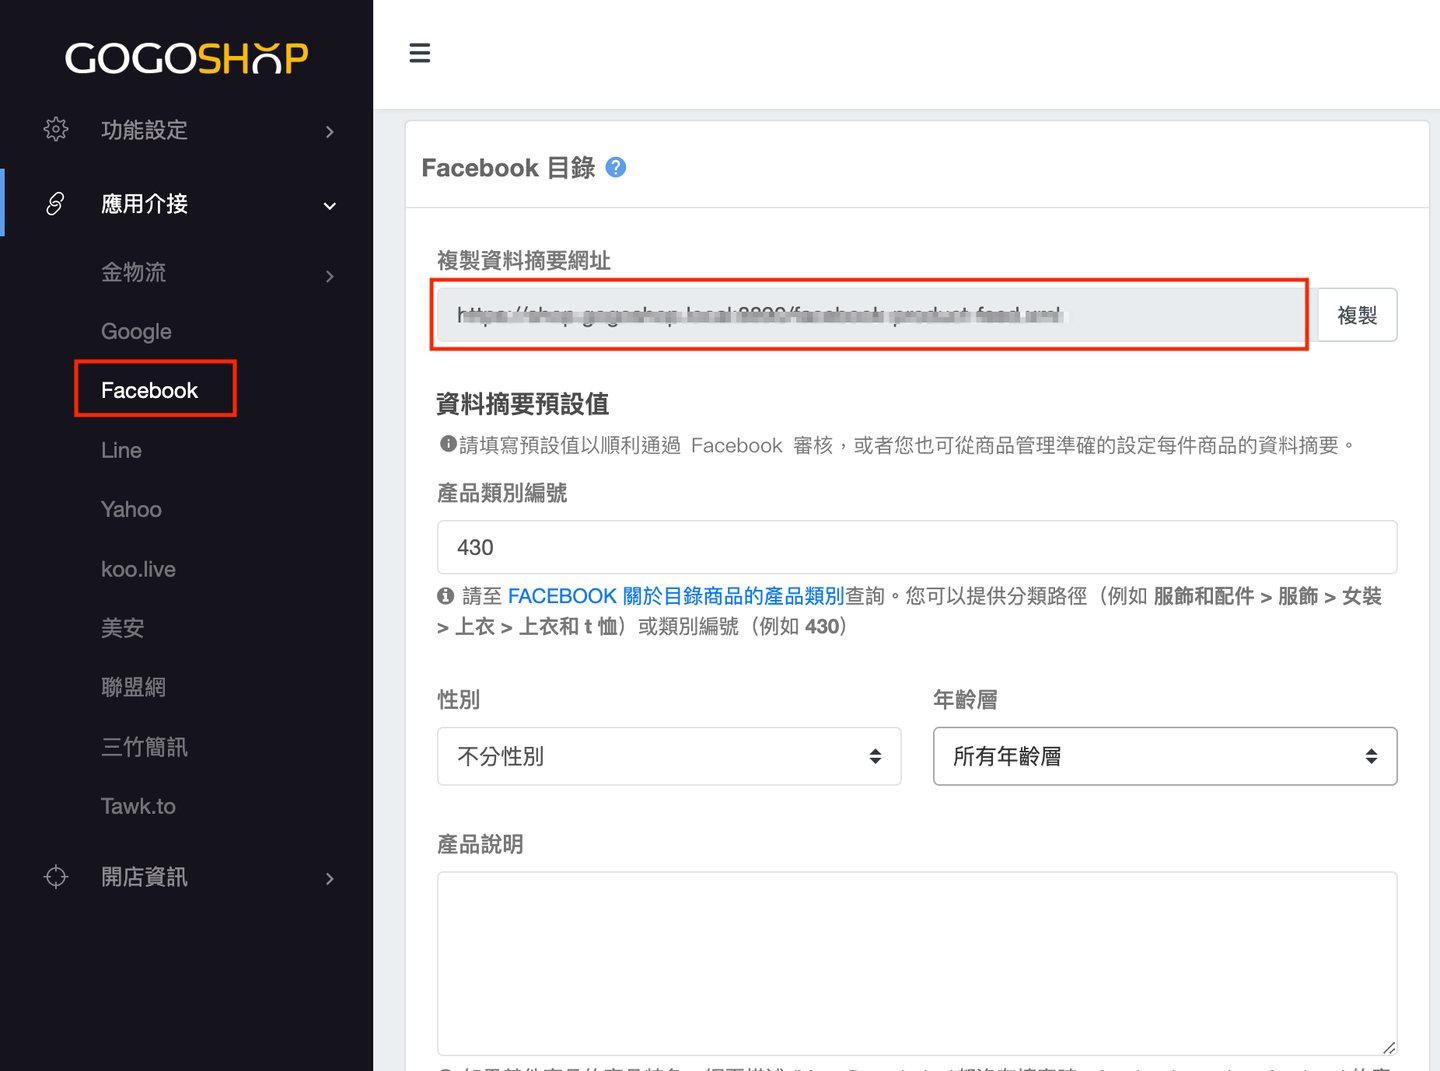Viewport: 1440px width, 1071px height.
Task: Click the 產品類別編號 input field
Action: point(916,547)
